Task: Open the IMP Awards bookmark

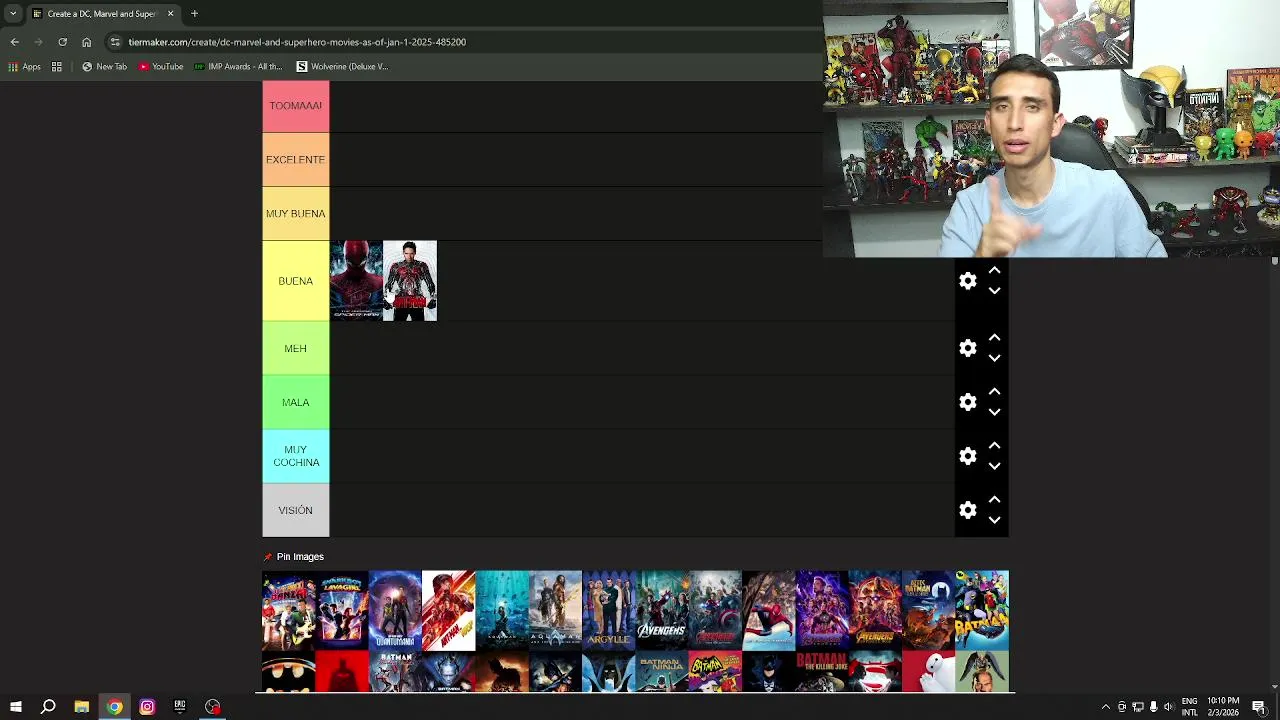Action: 239,67
